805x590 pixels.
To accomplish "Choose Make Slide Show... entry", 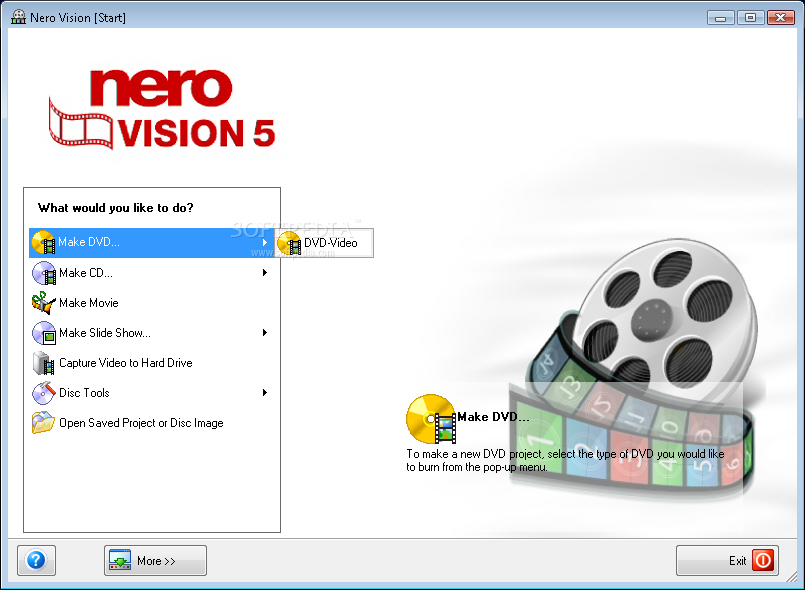I will pyautogui.click(x=152, y=333).
